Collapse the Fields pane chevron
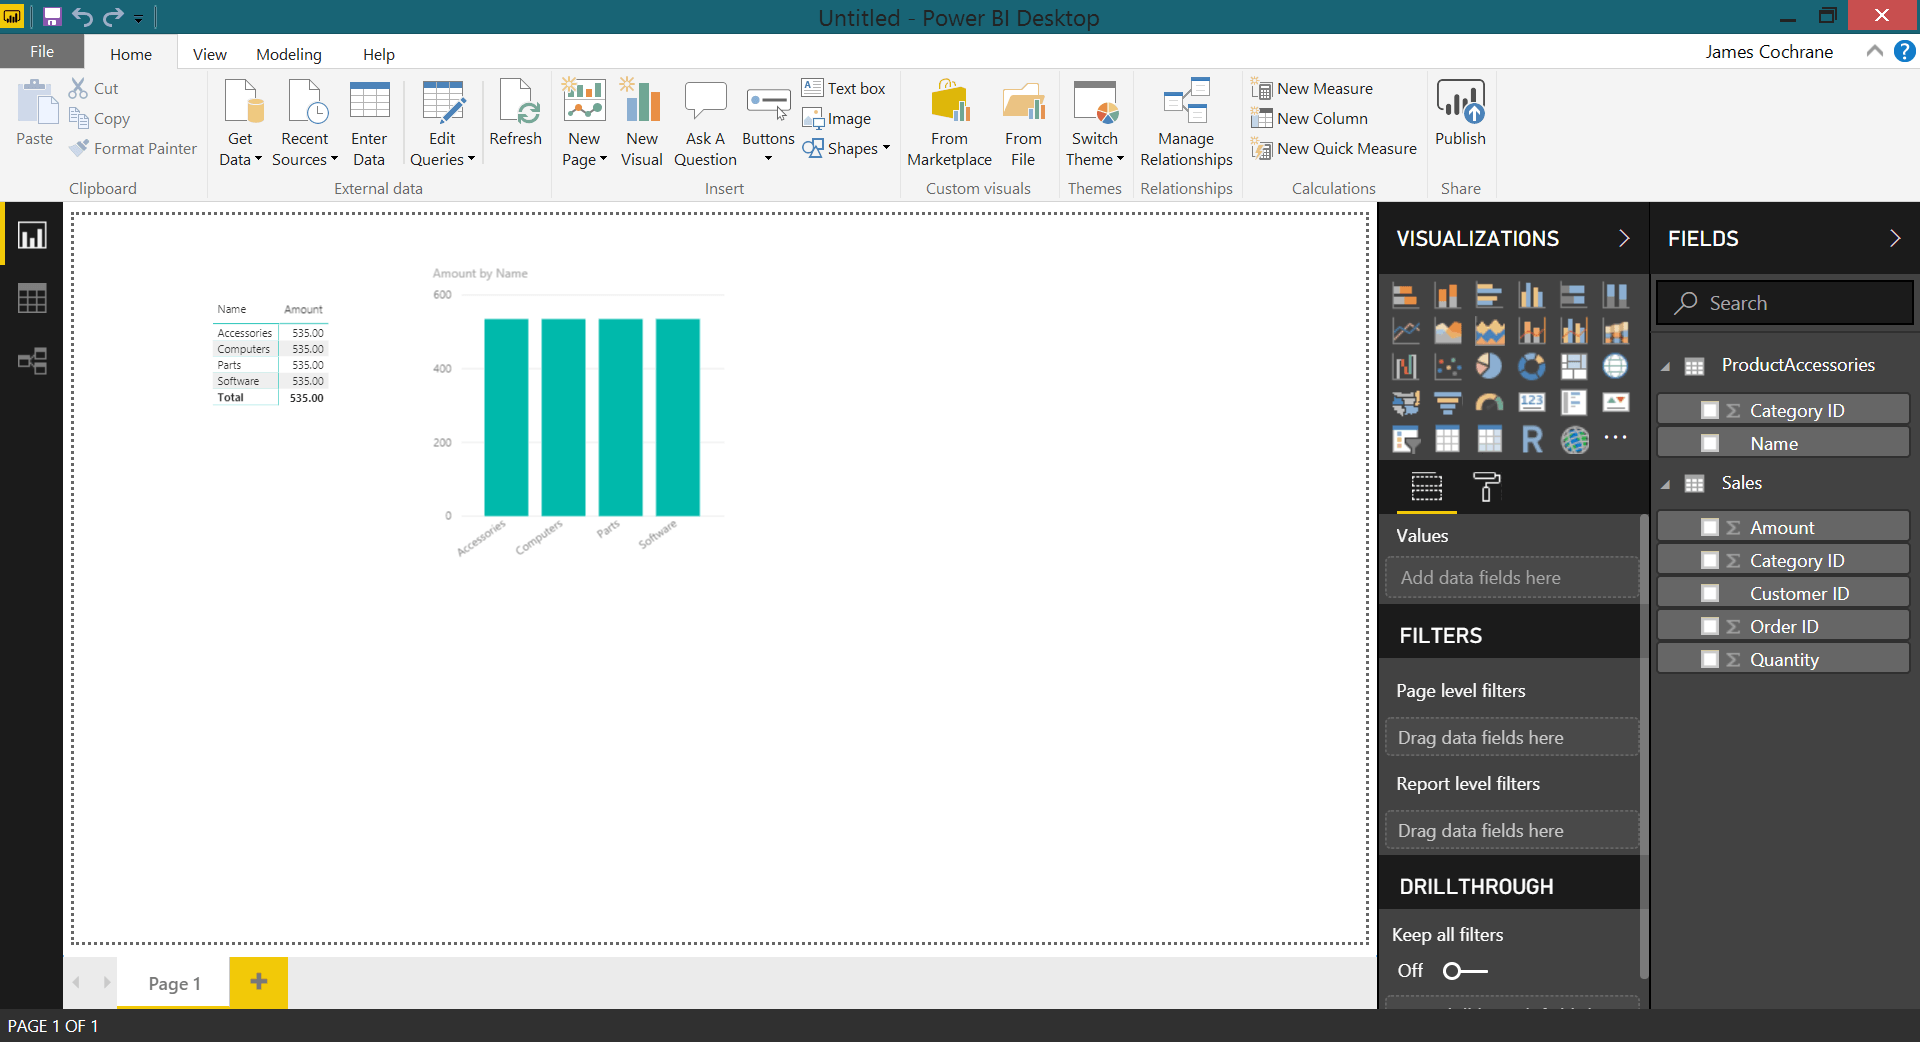This screenshot has width=1920, height=1042. 1894,238
